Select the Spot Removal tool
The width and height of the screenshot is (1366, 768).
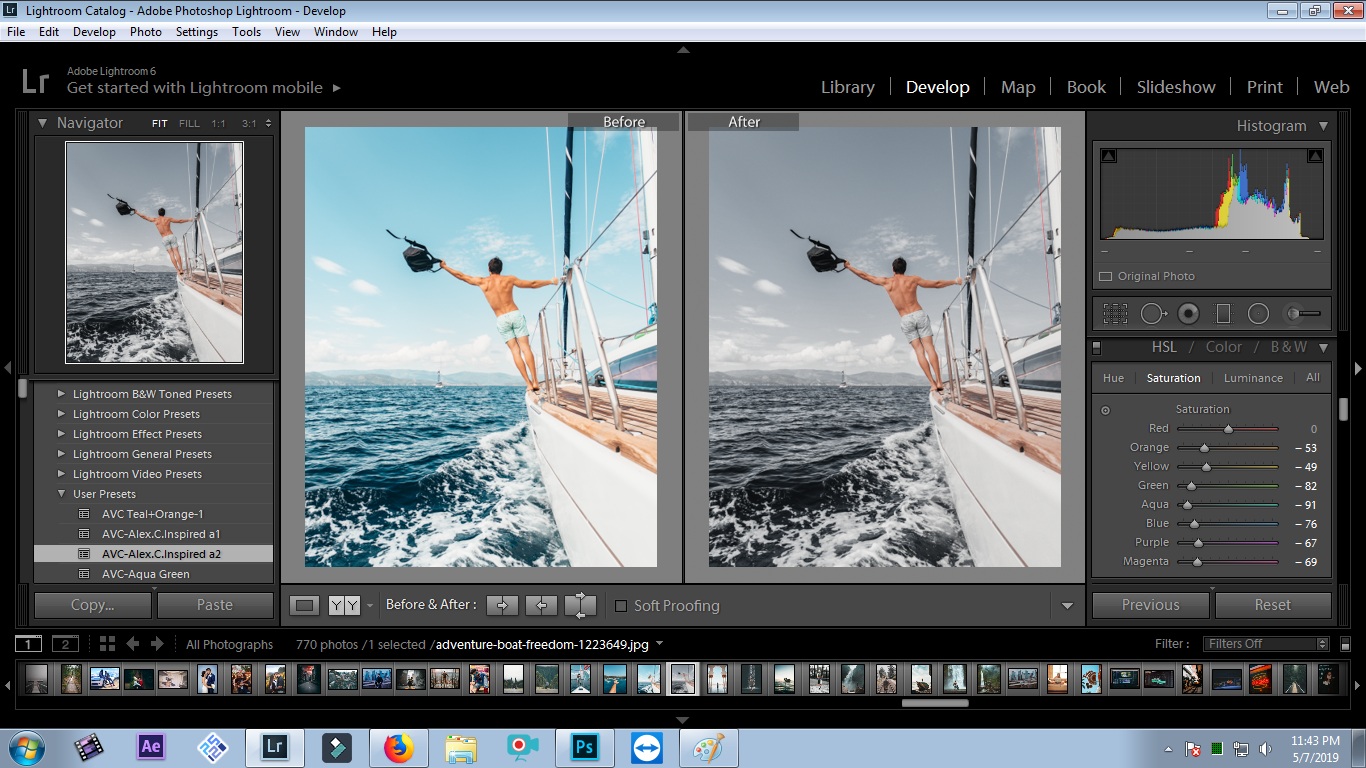tap(1153, 314)
